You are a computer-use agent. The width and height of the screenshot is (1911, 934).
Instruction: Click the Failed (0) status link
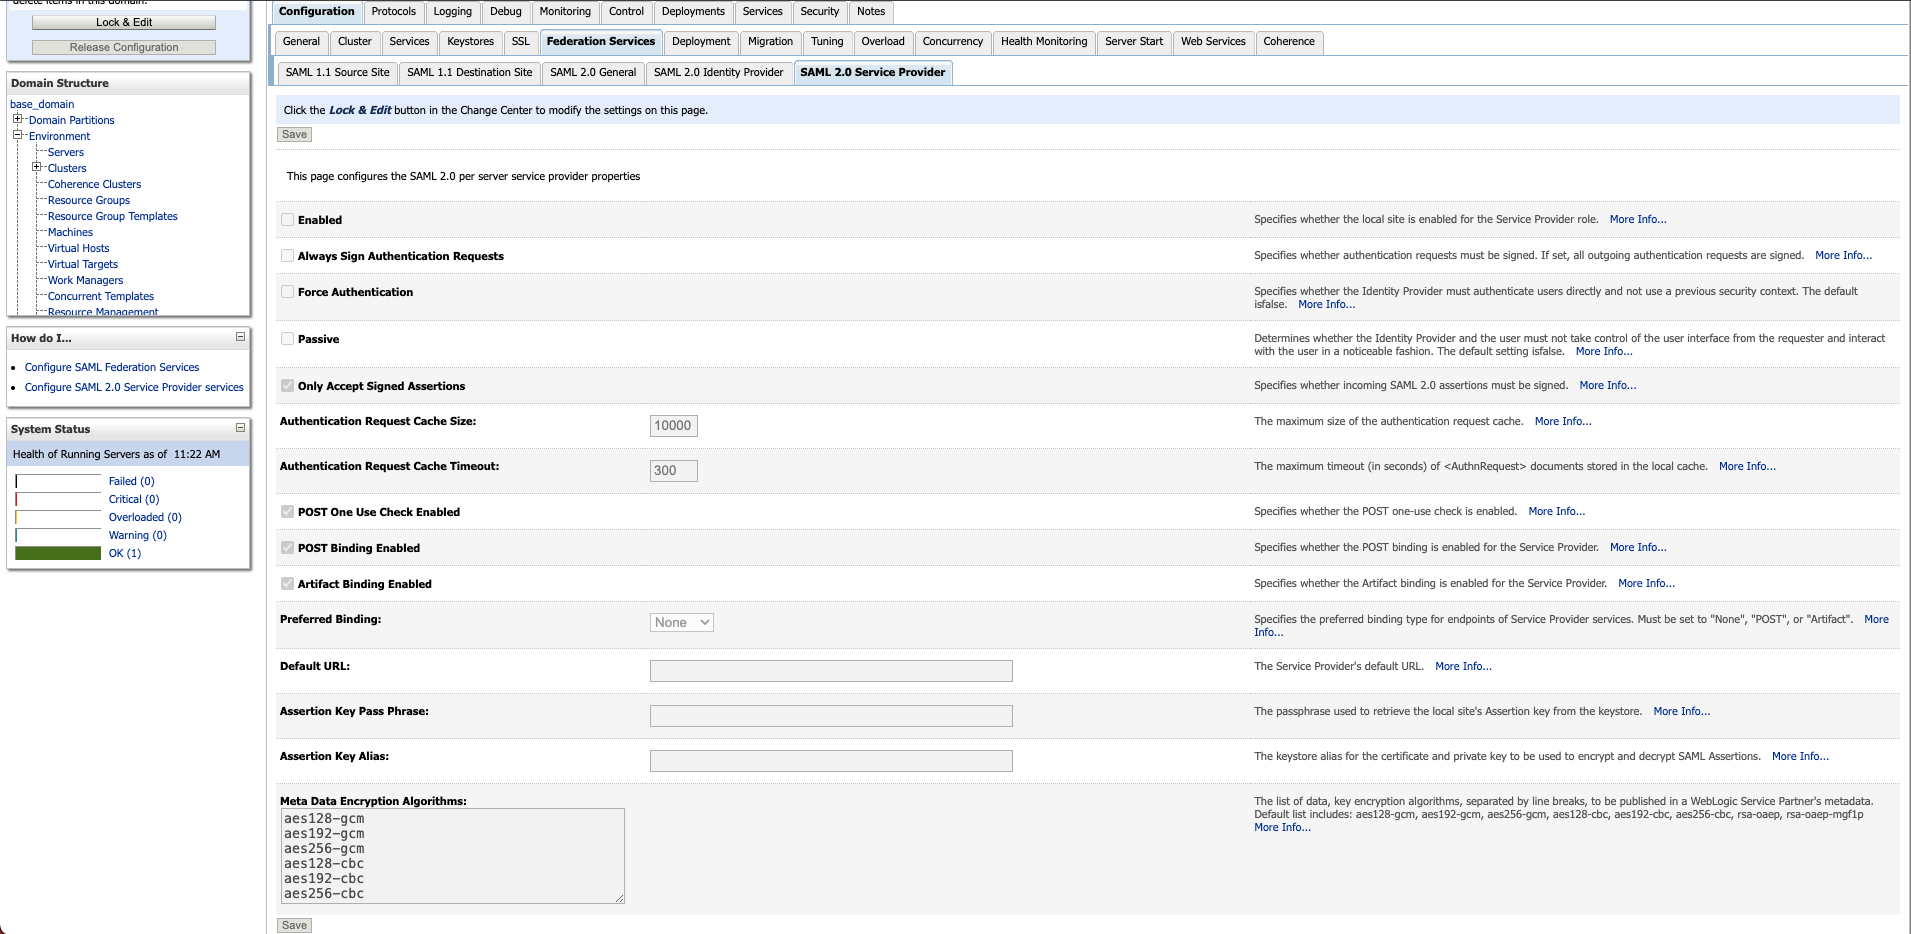[131, 481]
